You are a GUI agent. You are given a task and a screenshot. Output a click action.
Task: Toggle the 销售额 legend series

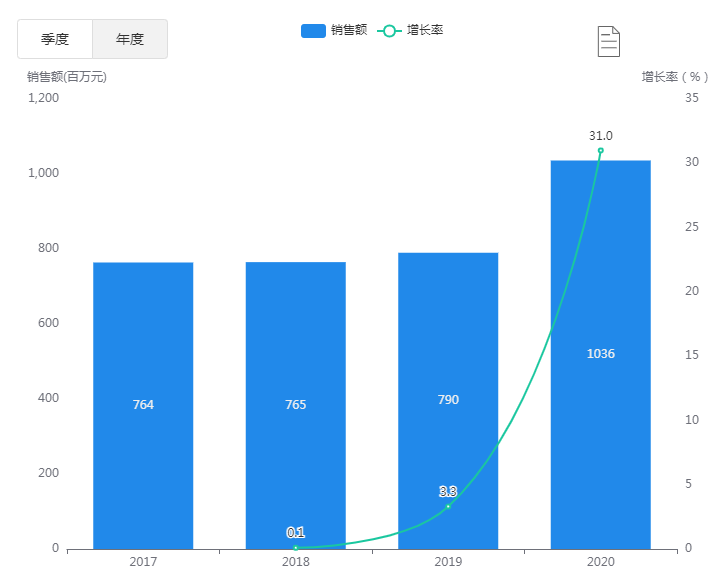(334, 31)
